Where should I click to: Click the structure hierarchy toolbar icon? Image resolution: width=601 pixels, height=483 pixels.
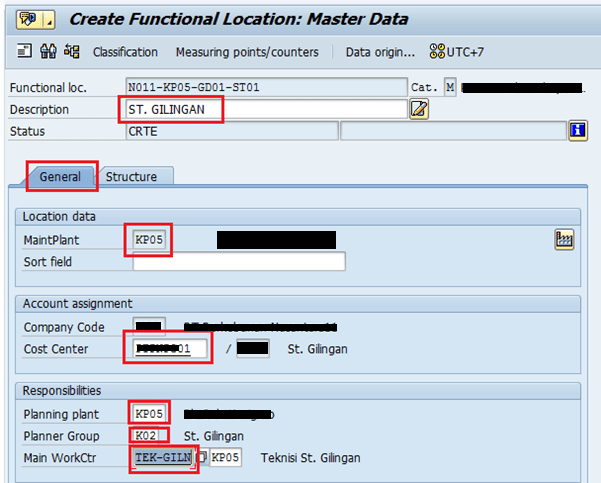71,52
